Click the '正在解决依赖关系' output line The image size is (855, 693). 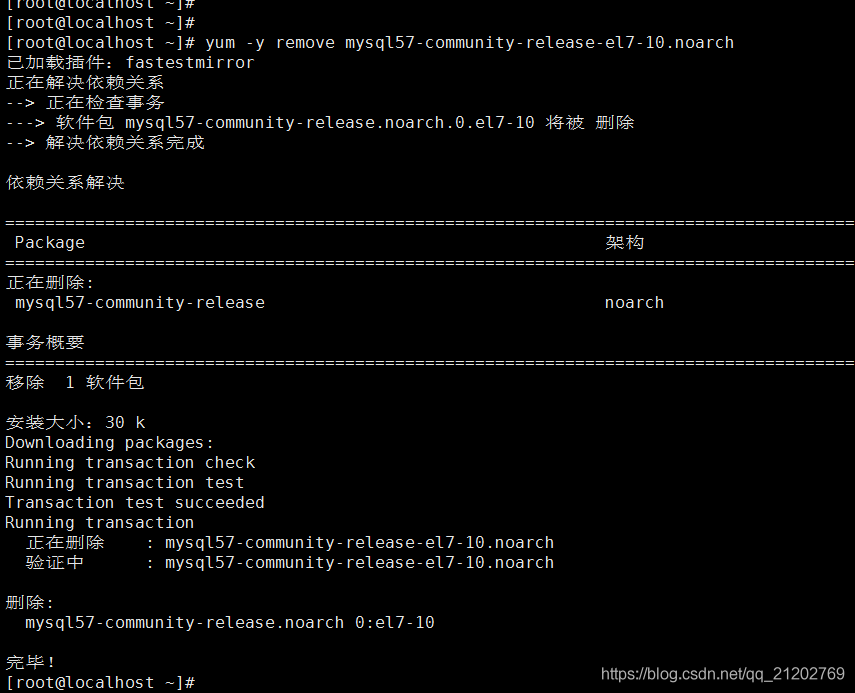85,83
